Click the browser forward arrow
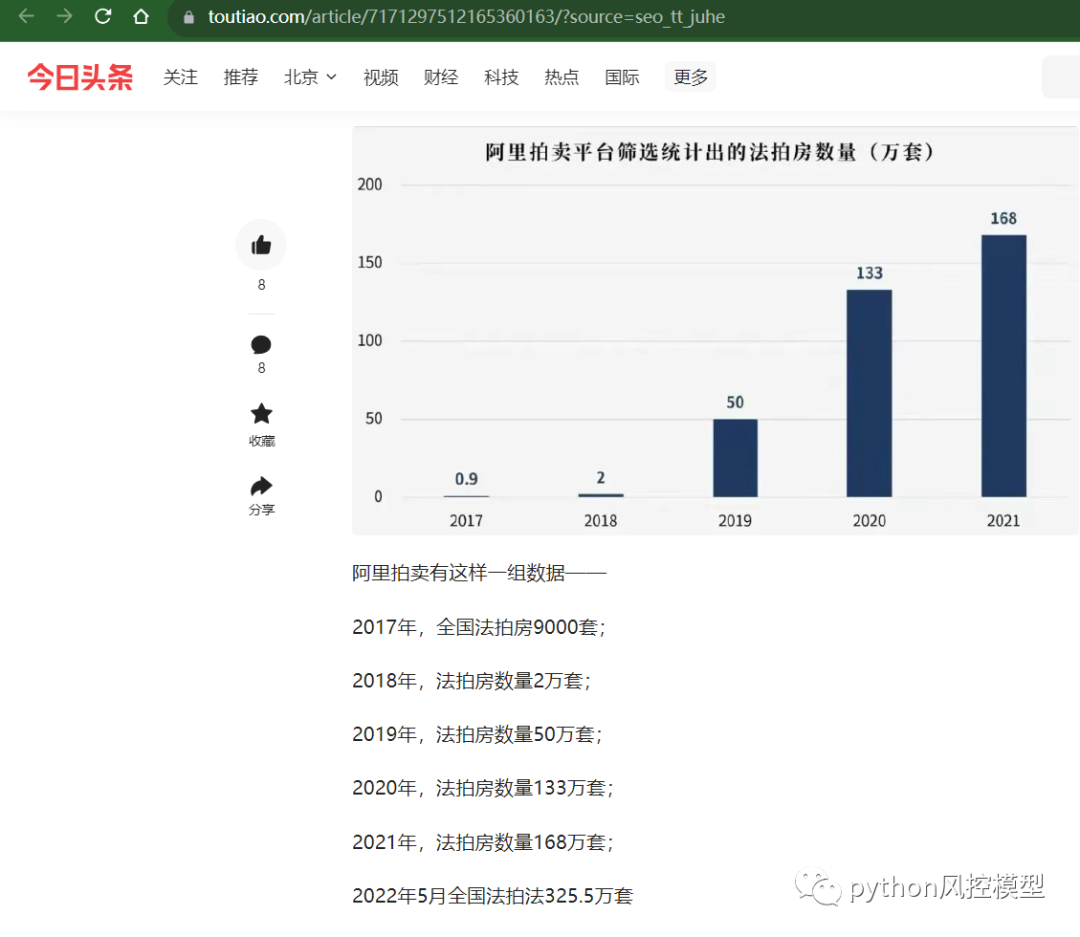 coord(65,16)
